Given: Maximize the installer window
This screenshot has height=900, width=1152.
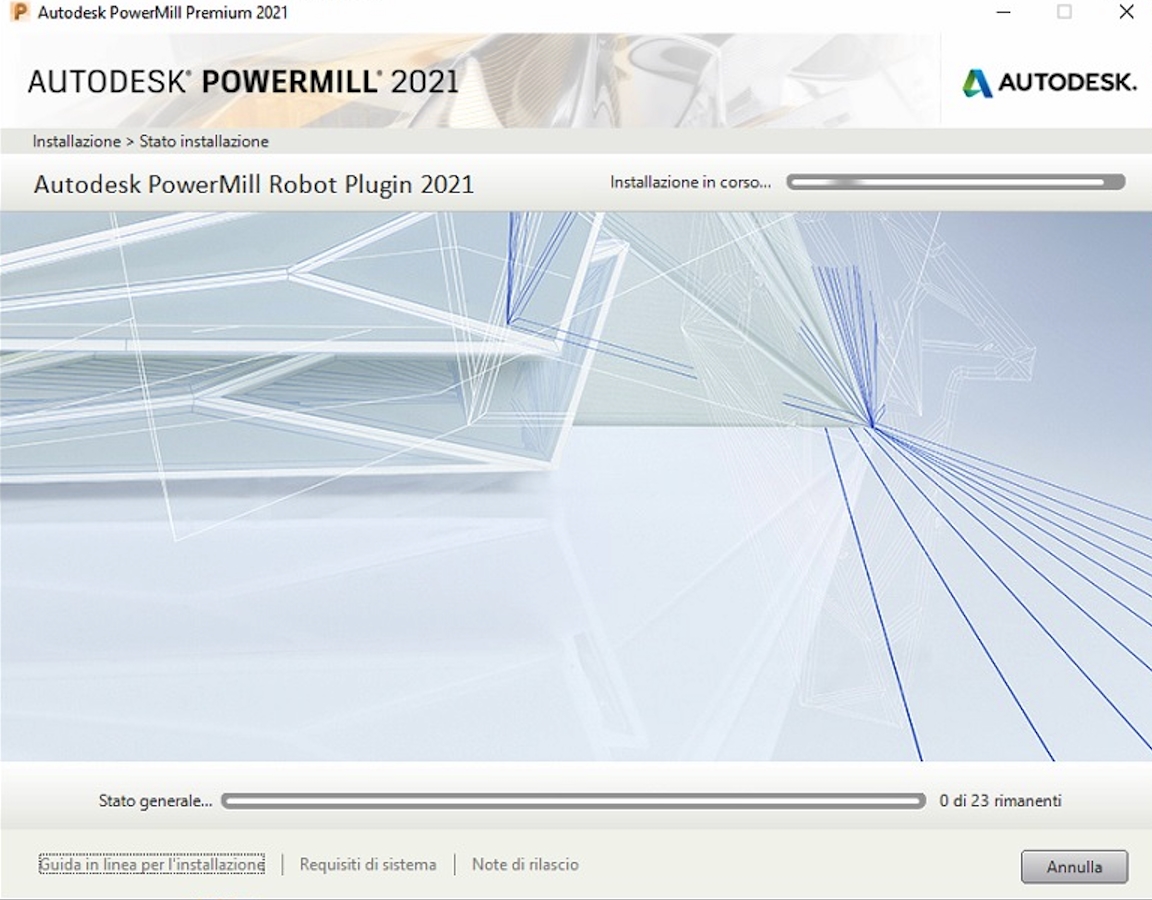Looking at the screenshot, I should (1063, 13).
